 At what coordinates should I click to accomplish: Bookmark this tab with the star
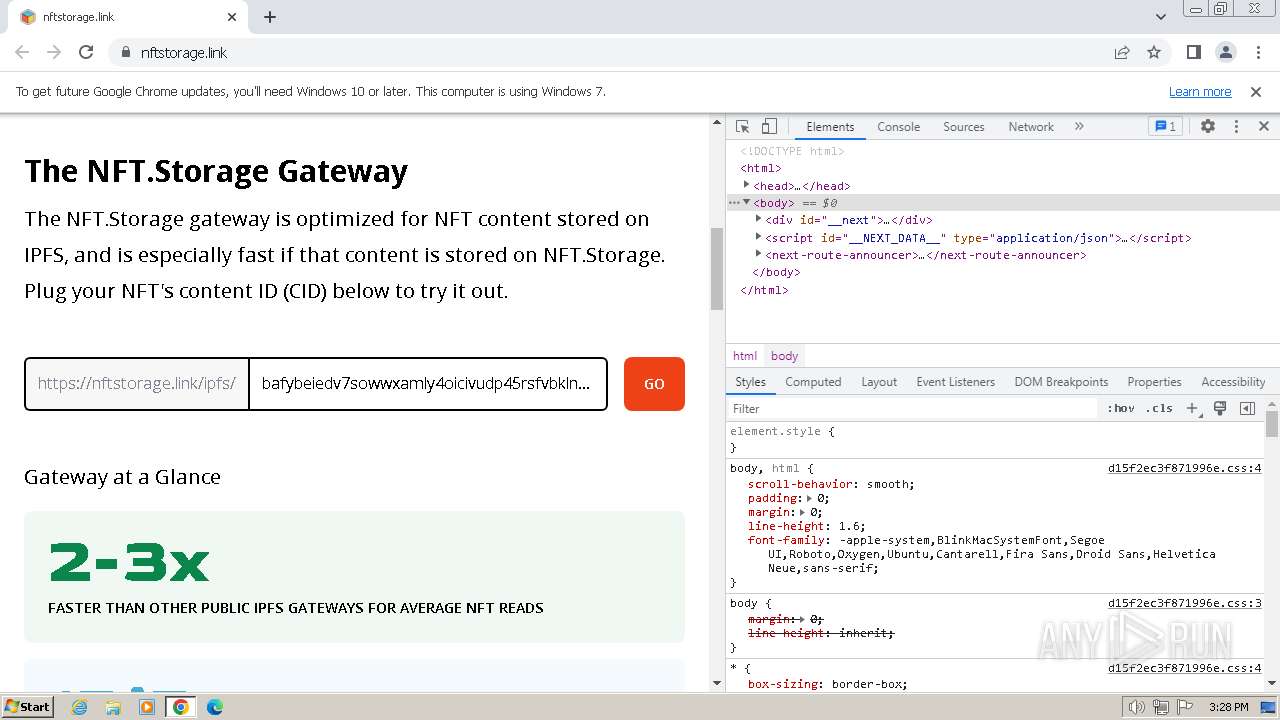[1154, 52]
